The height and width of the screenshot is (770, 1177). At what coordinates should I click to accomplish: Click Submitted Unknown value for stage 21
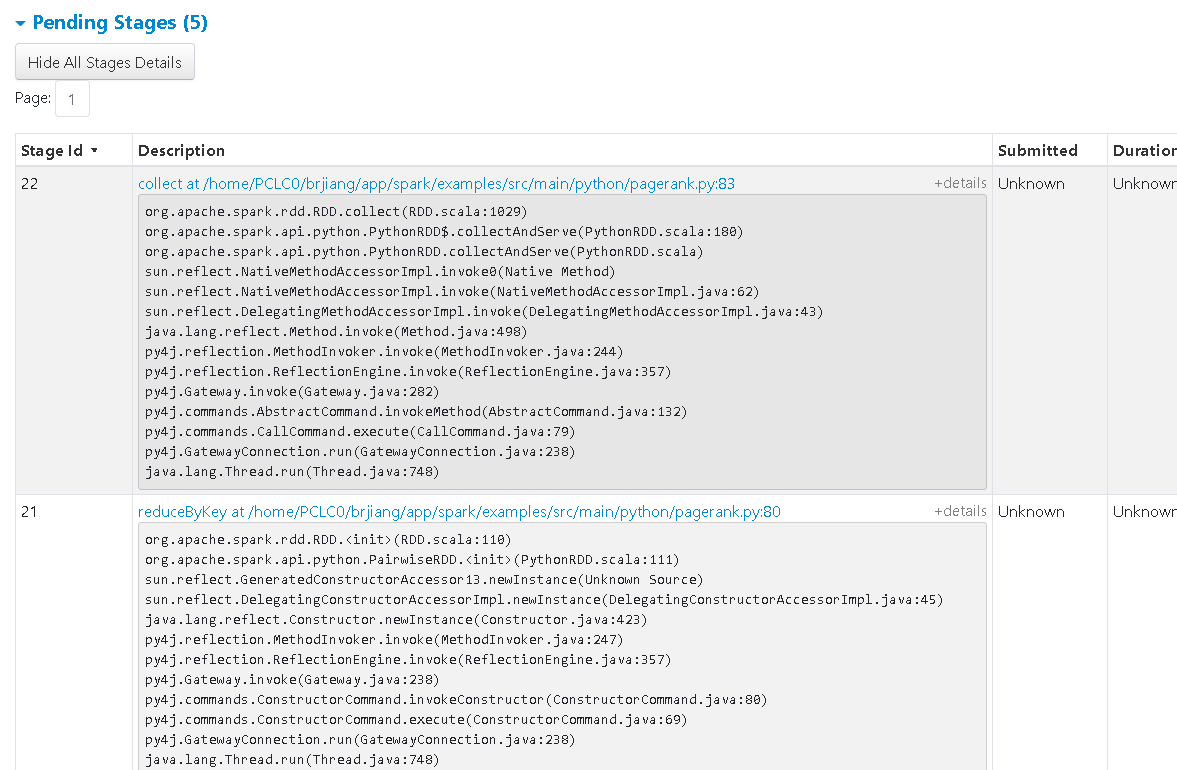click(x=1031, y=512)
